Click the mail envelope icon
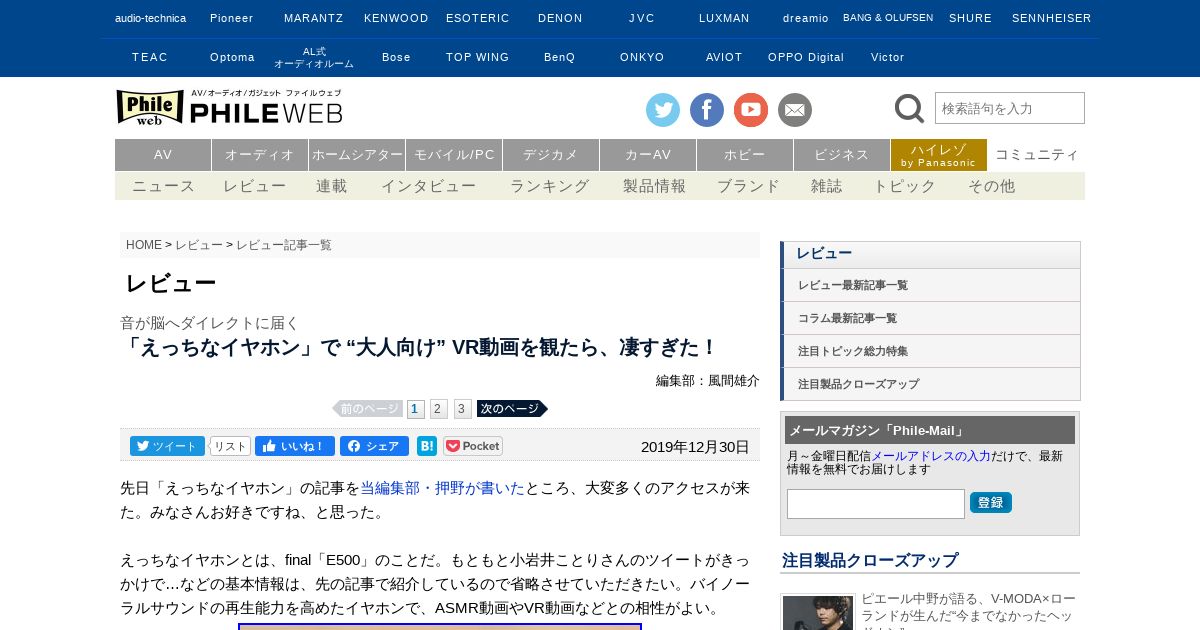 [795, 110]
